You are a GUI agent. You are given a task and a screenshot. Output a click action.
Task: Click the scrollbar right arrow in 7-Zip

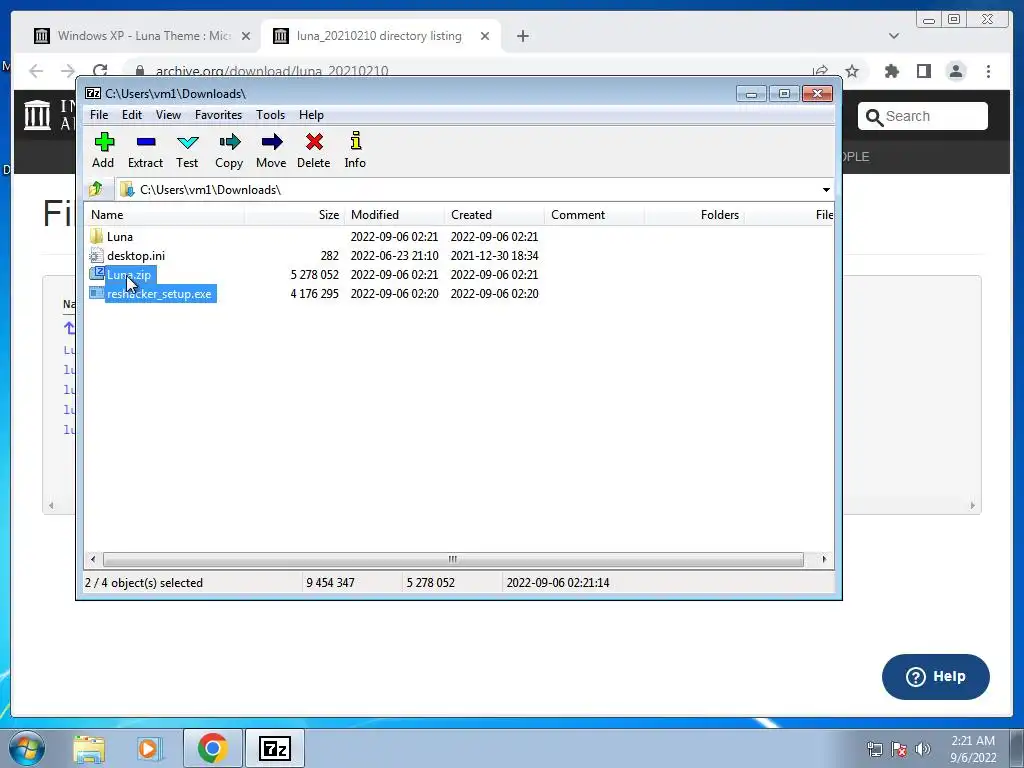(824, 559)
